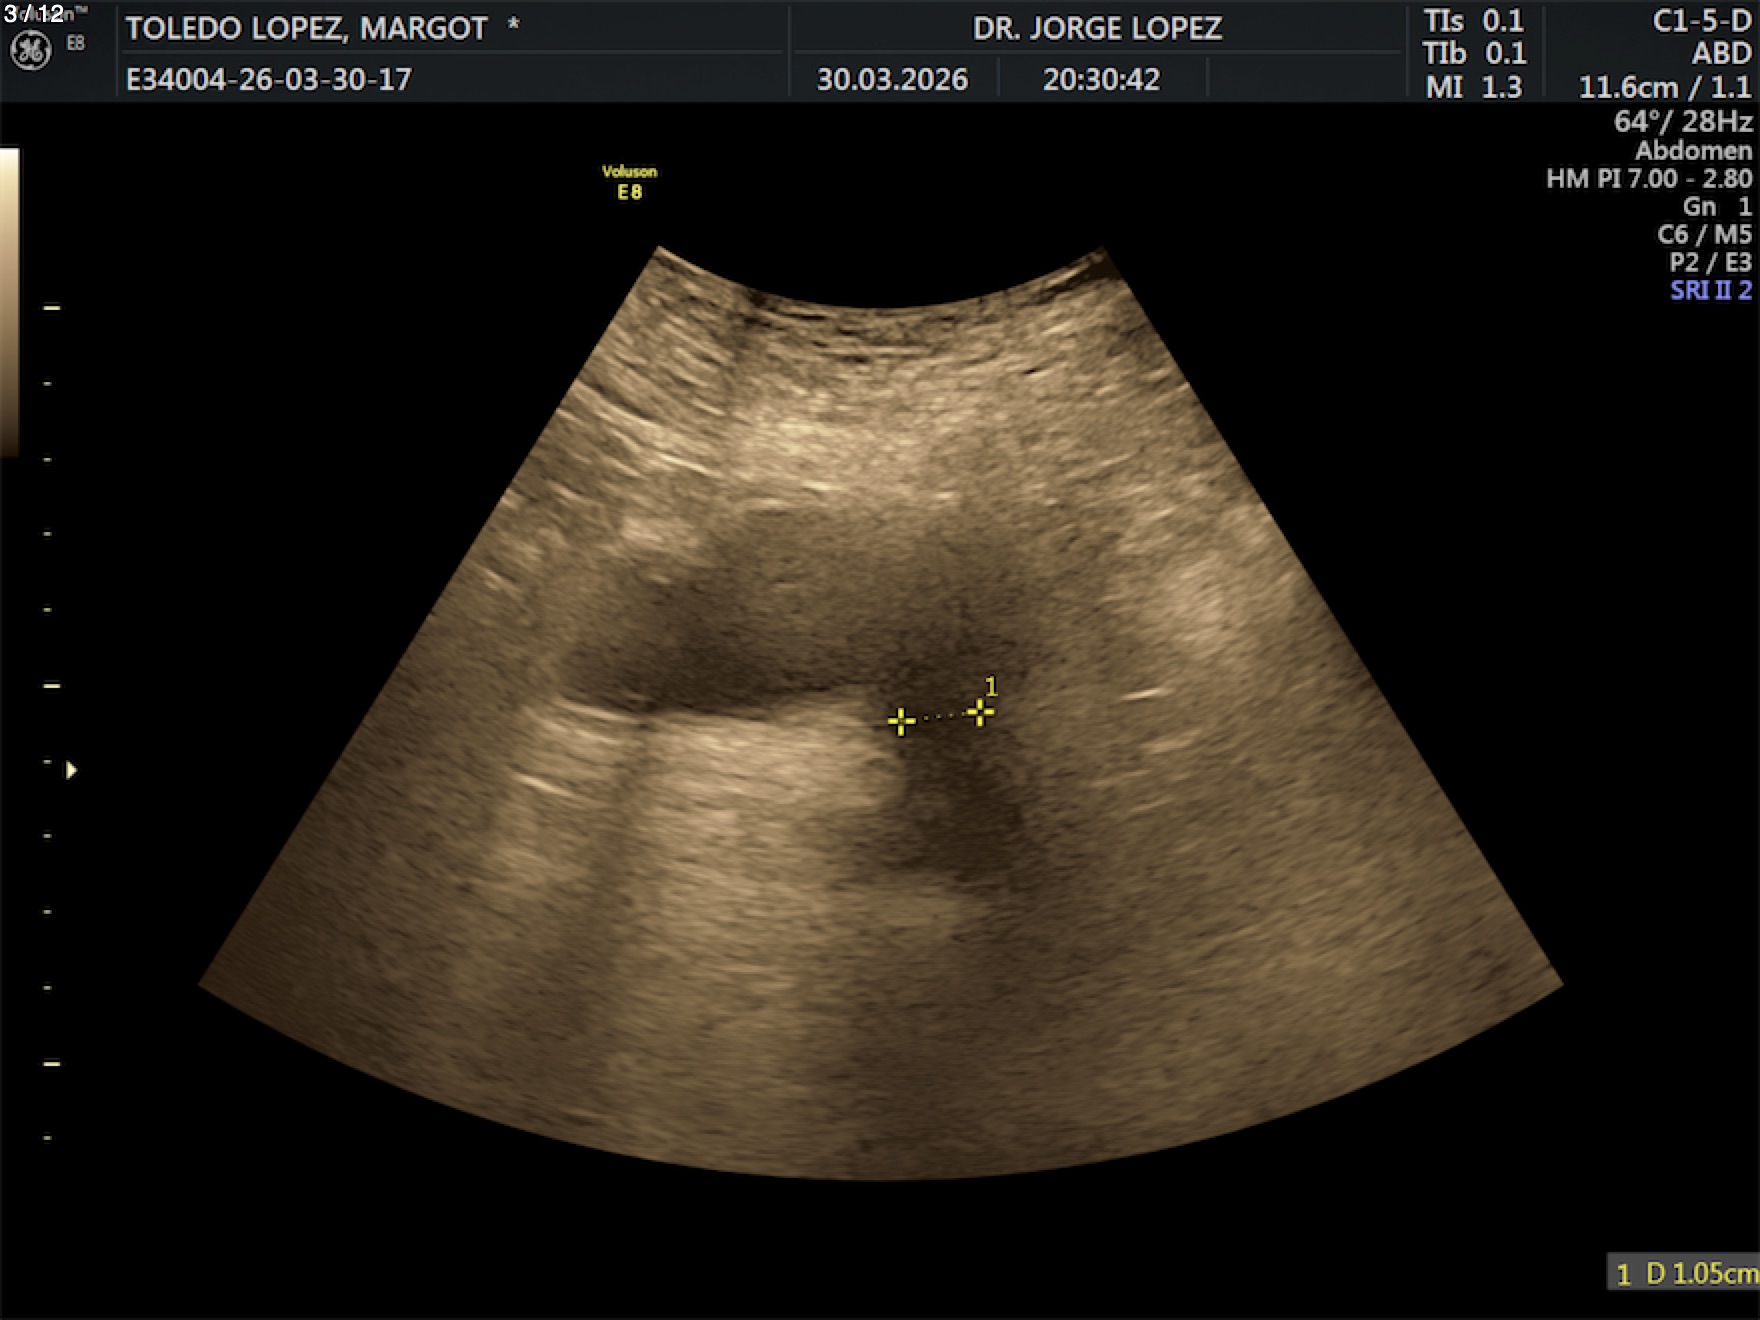The image size is (1760, 1320).
Task: Click the DR. JORGE LOPEZ field
Action: [1097, 28]
